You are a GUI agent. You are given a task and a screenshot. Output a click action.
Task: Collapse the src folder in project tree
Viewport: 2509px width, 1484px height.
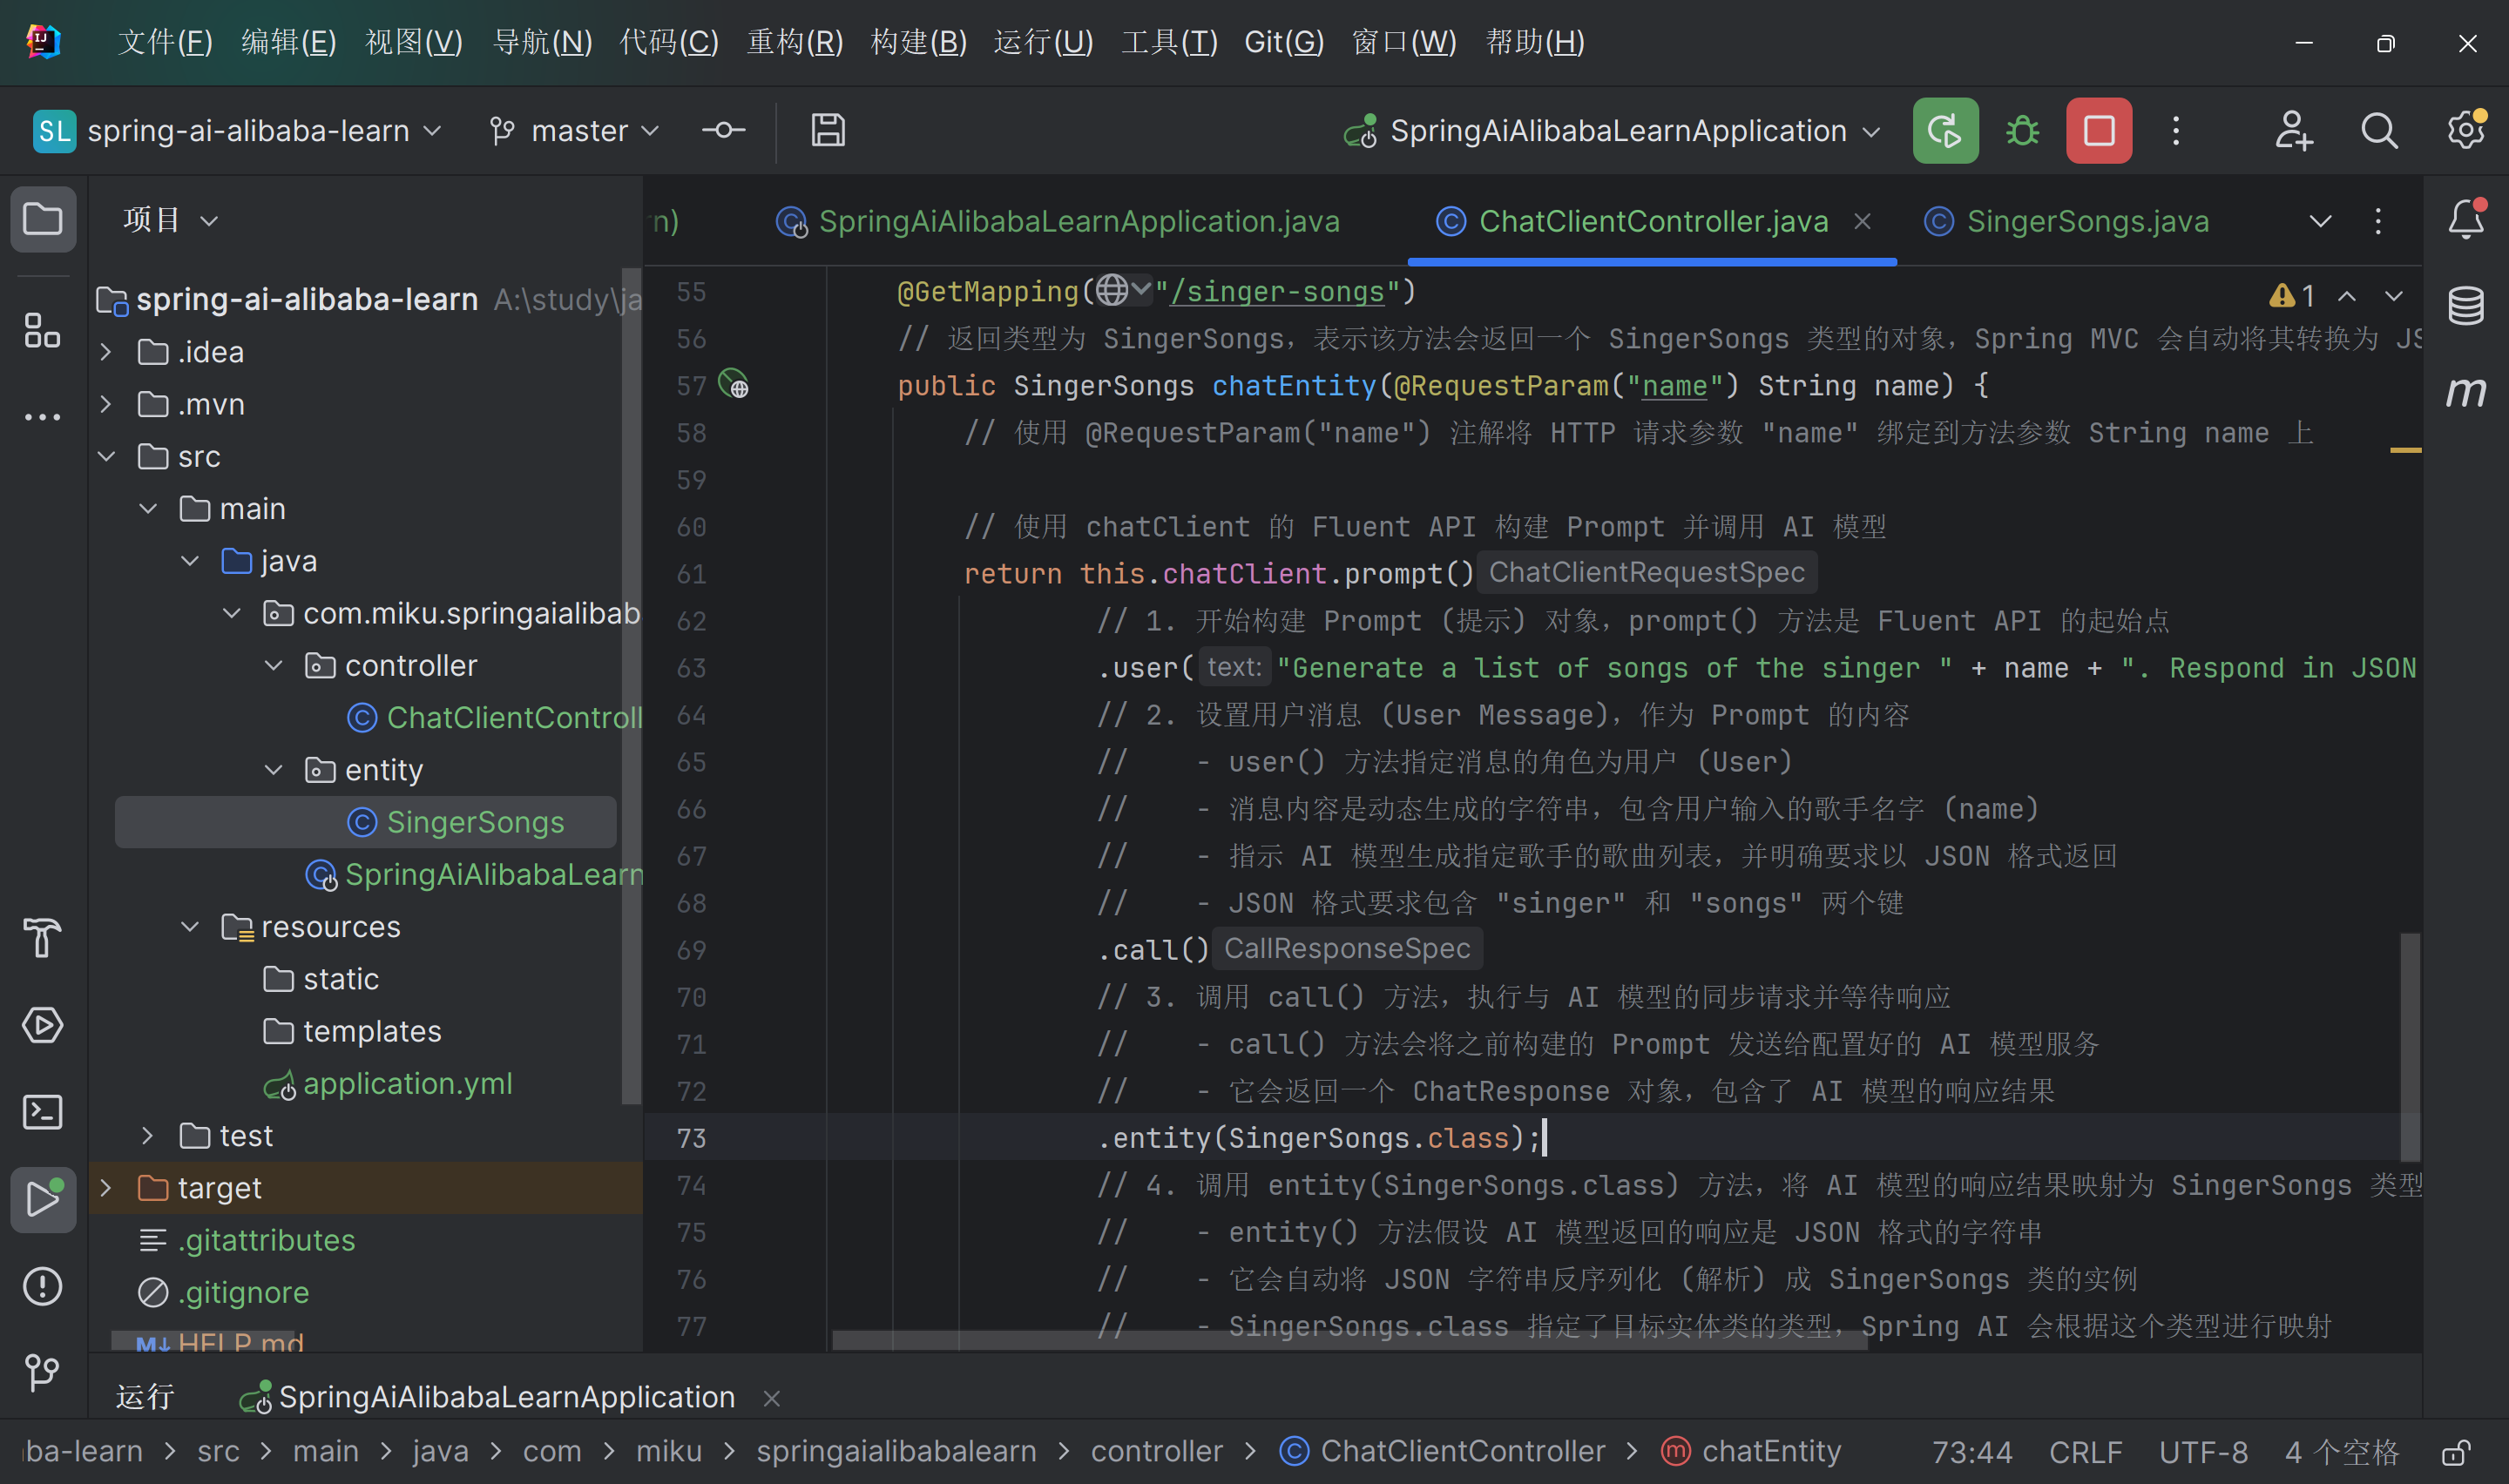(x=107, y=456)
